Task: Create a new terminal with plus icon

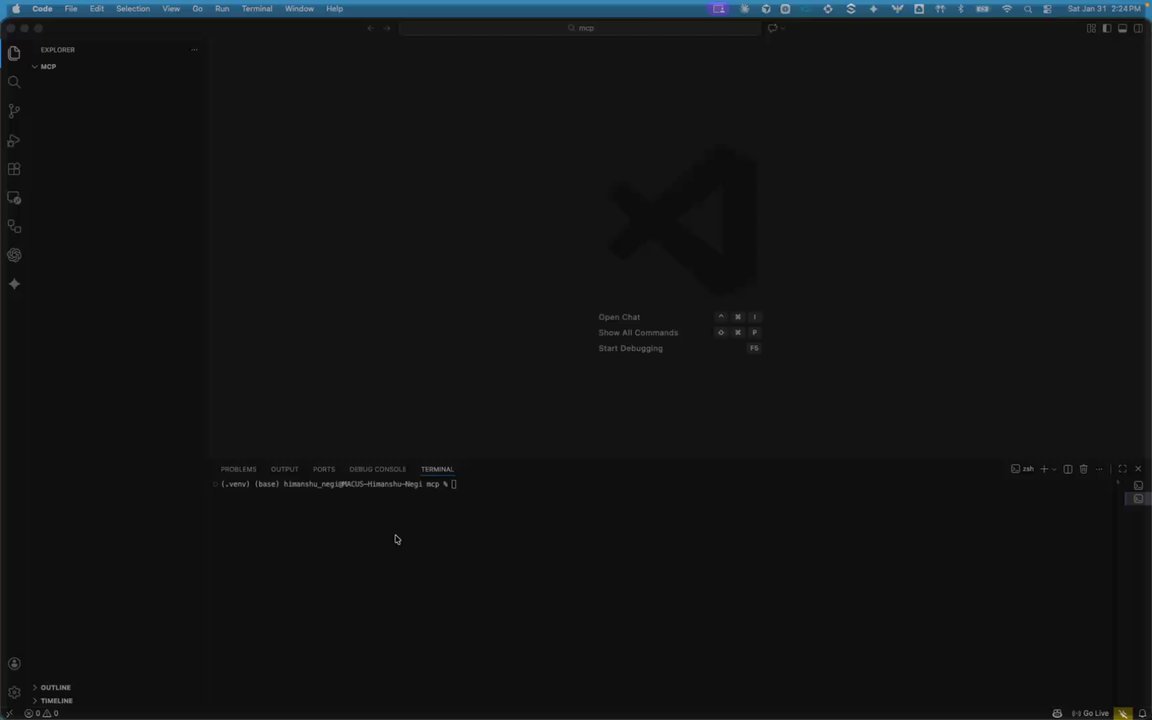Action: click(x=1044, y=469)
